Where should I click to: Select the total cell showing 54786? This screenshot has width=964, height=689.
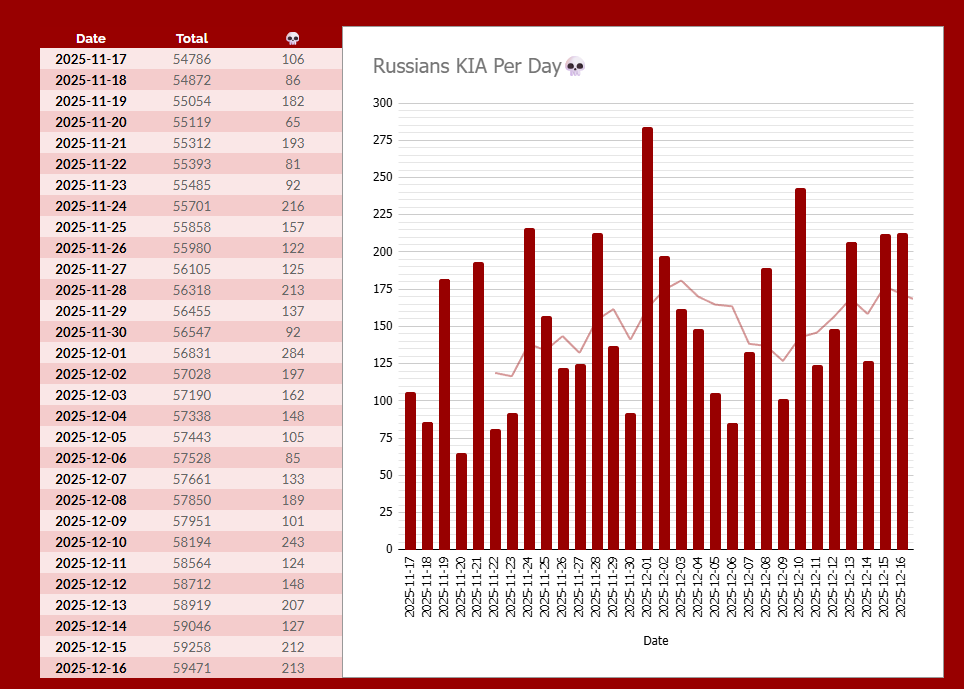tap(192, 59)
